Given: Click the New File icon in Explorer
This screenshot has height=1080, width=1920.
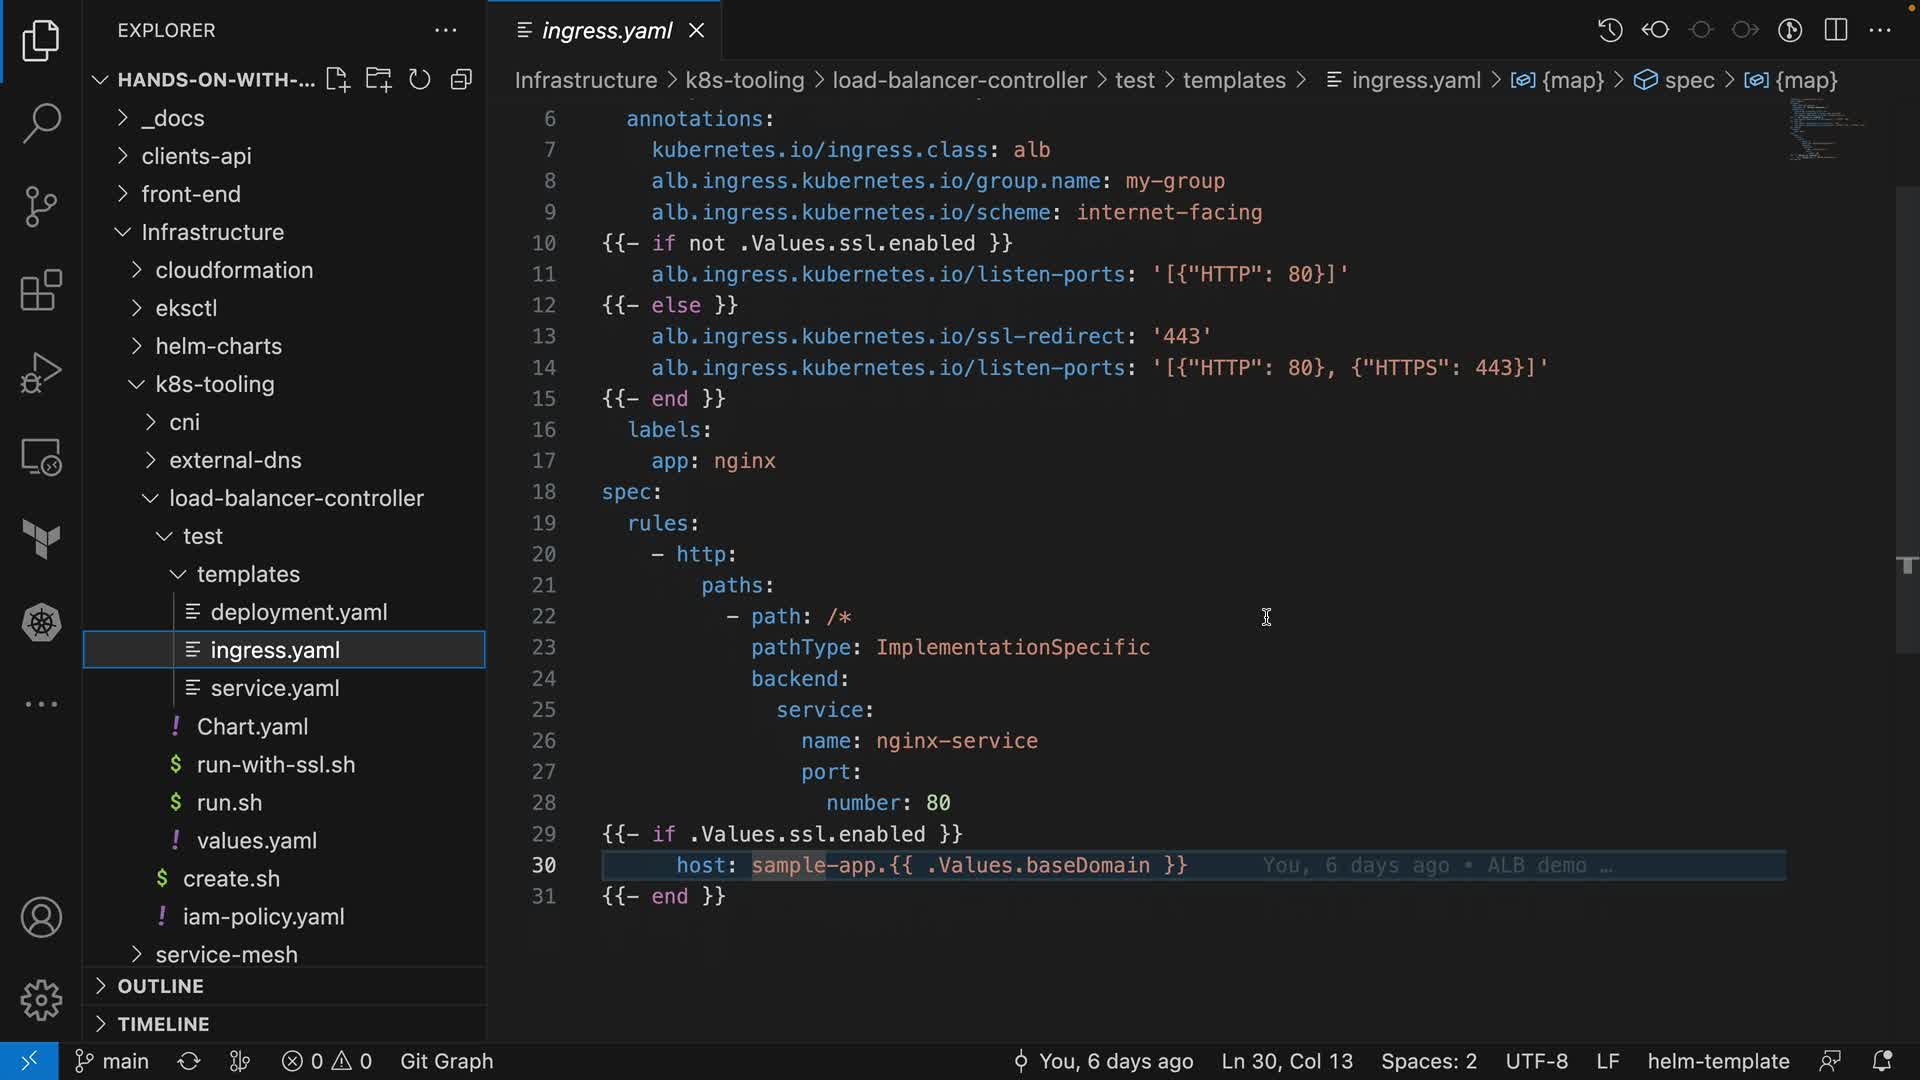Looking at the screenshot, I should [337, 80].
